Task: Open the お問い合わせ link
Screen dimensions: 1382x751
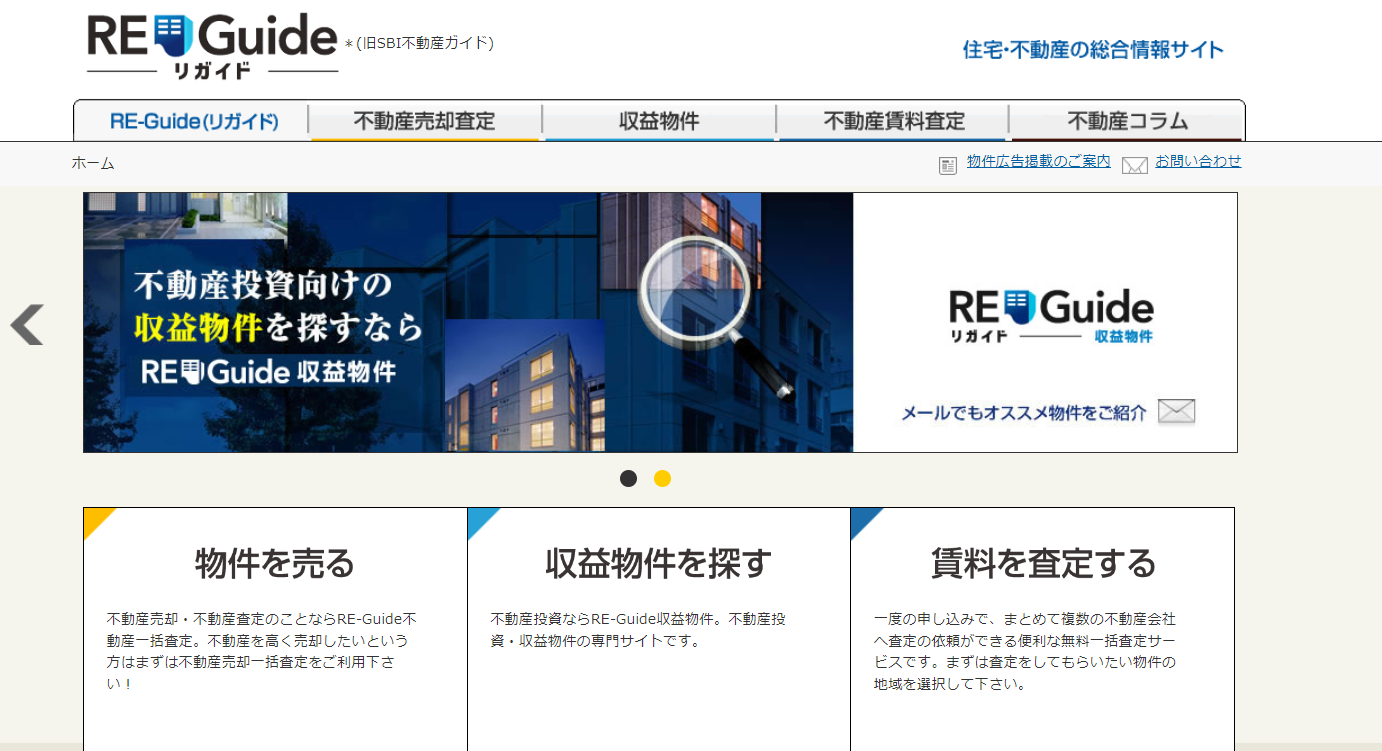Action: (1198, 161)
